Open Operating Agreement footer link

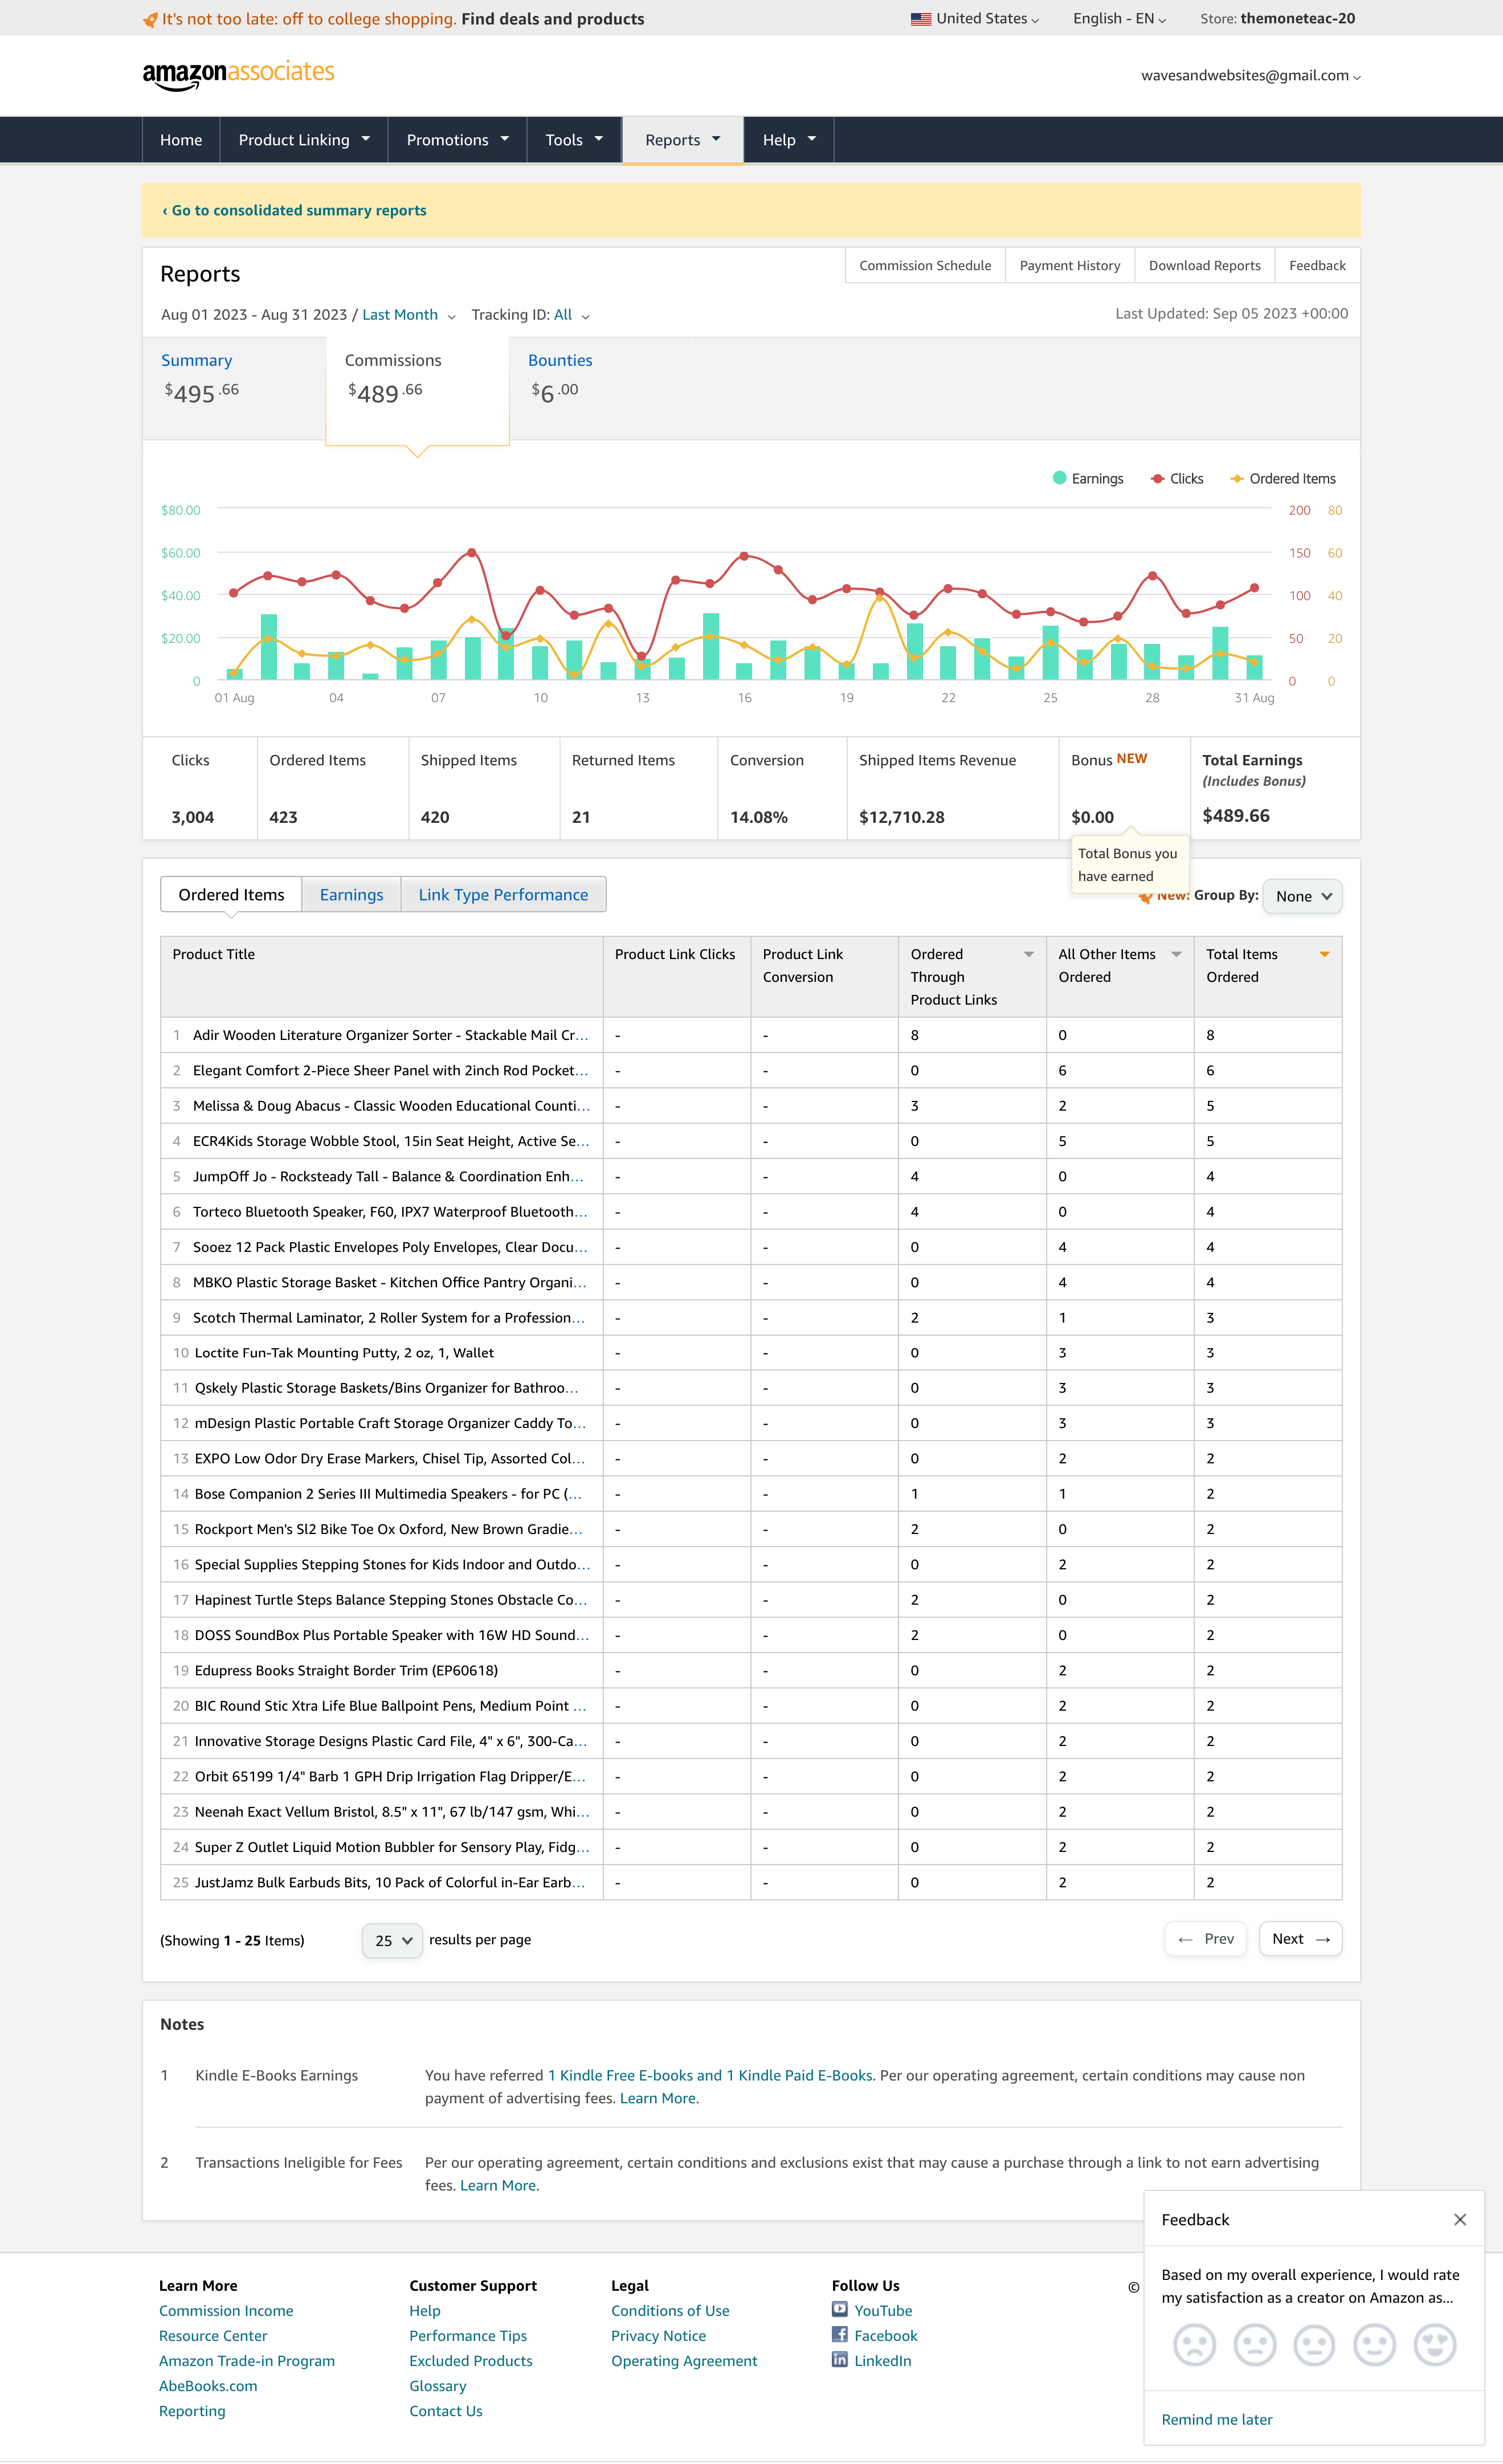684,2360
